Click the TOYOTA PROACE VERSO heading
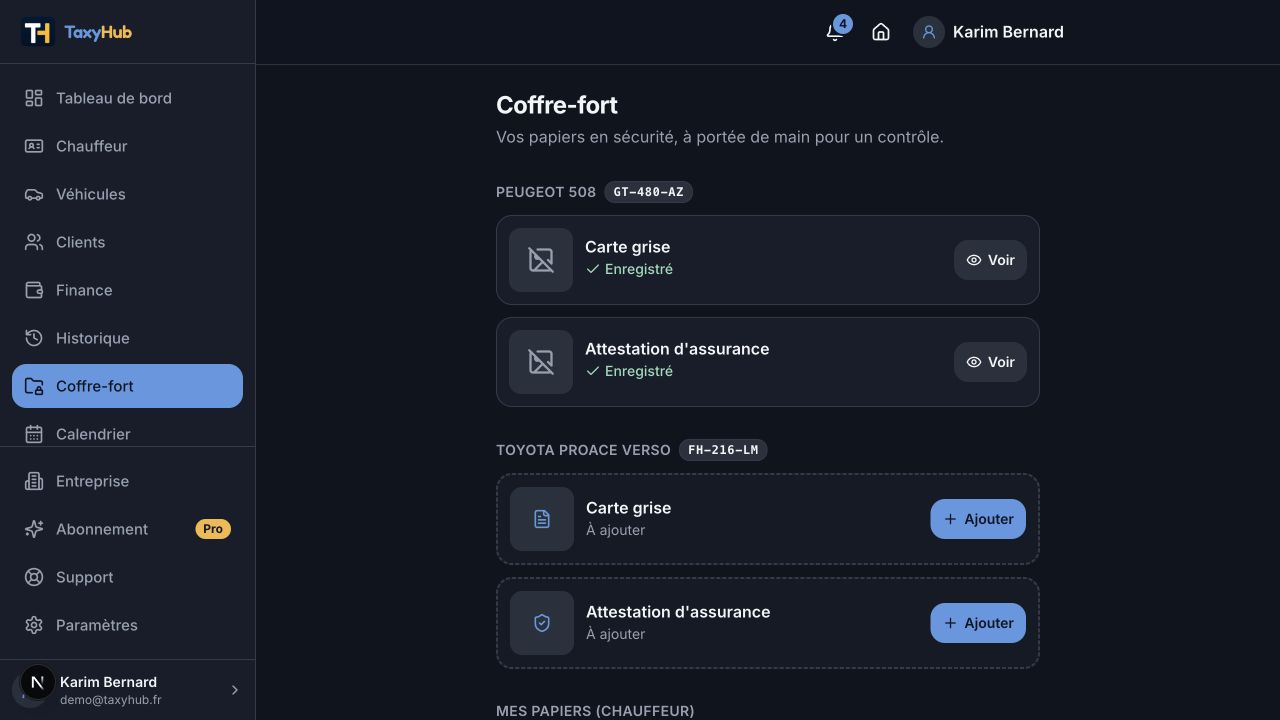Viewport: 1280px width, 720px height. pos(583,450)
